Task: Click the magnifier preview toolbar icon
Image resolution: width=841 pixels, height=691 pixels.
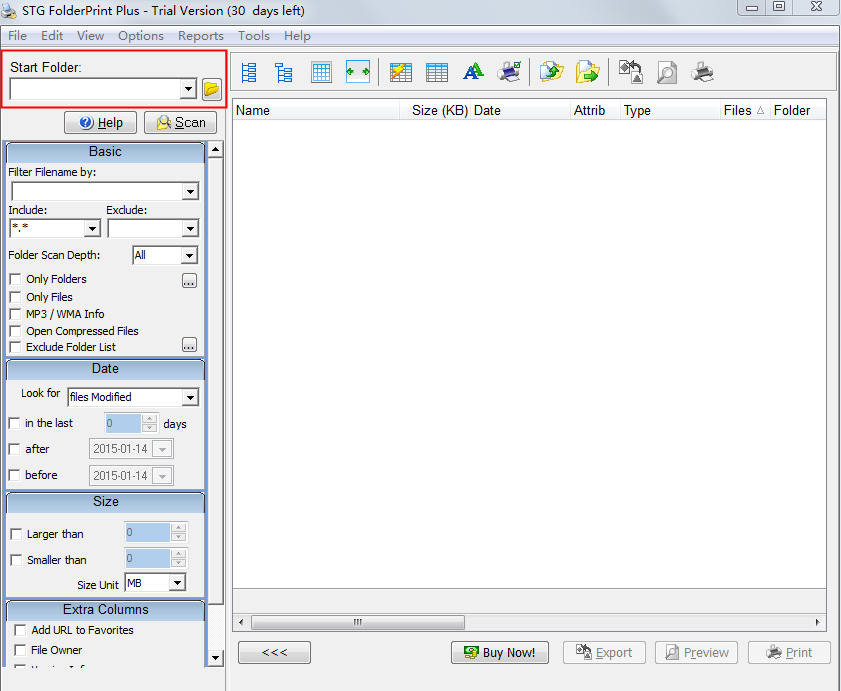Action: pos(667,72)
